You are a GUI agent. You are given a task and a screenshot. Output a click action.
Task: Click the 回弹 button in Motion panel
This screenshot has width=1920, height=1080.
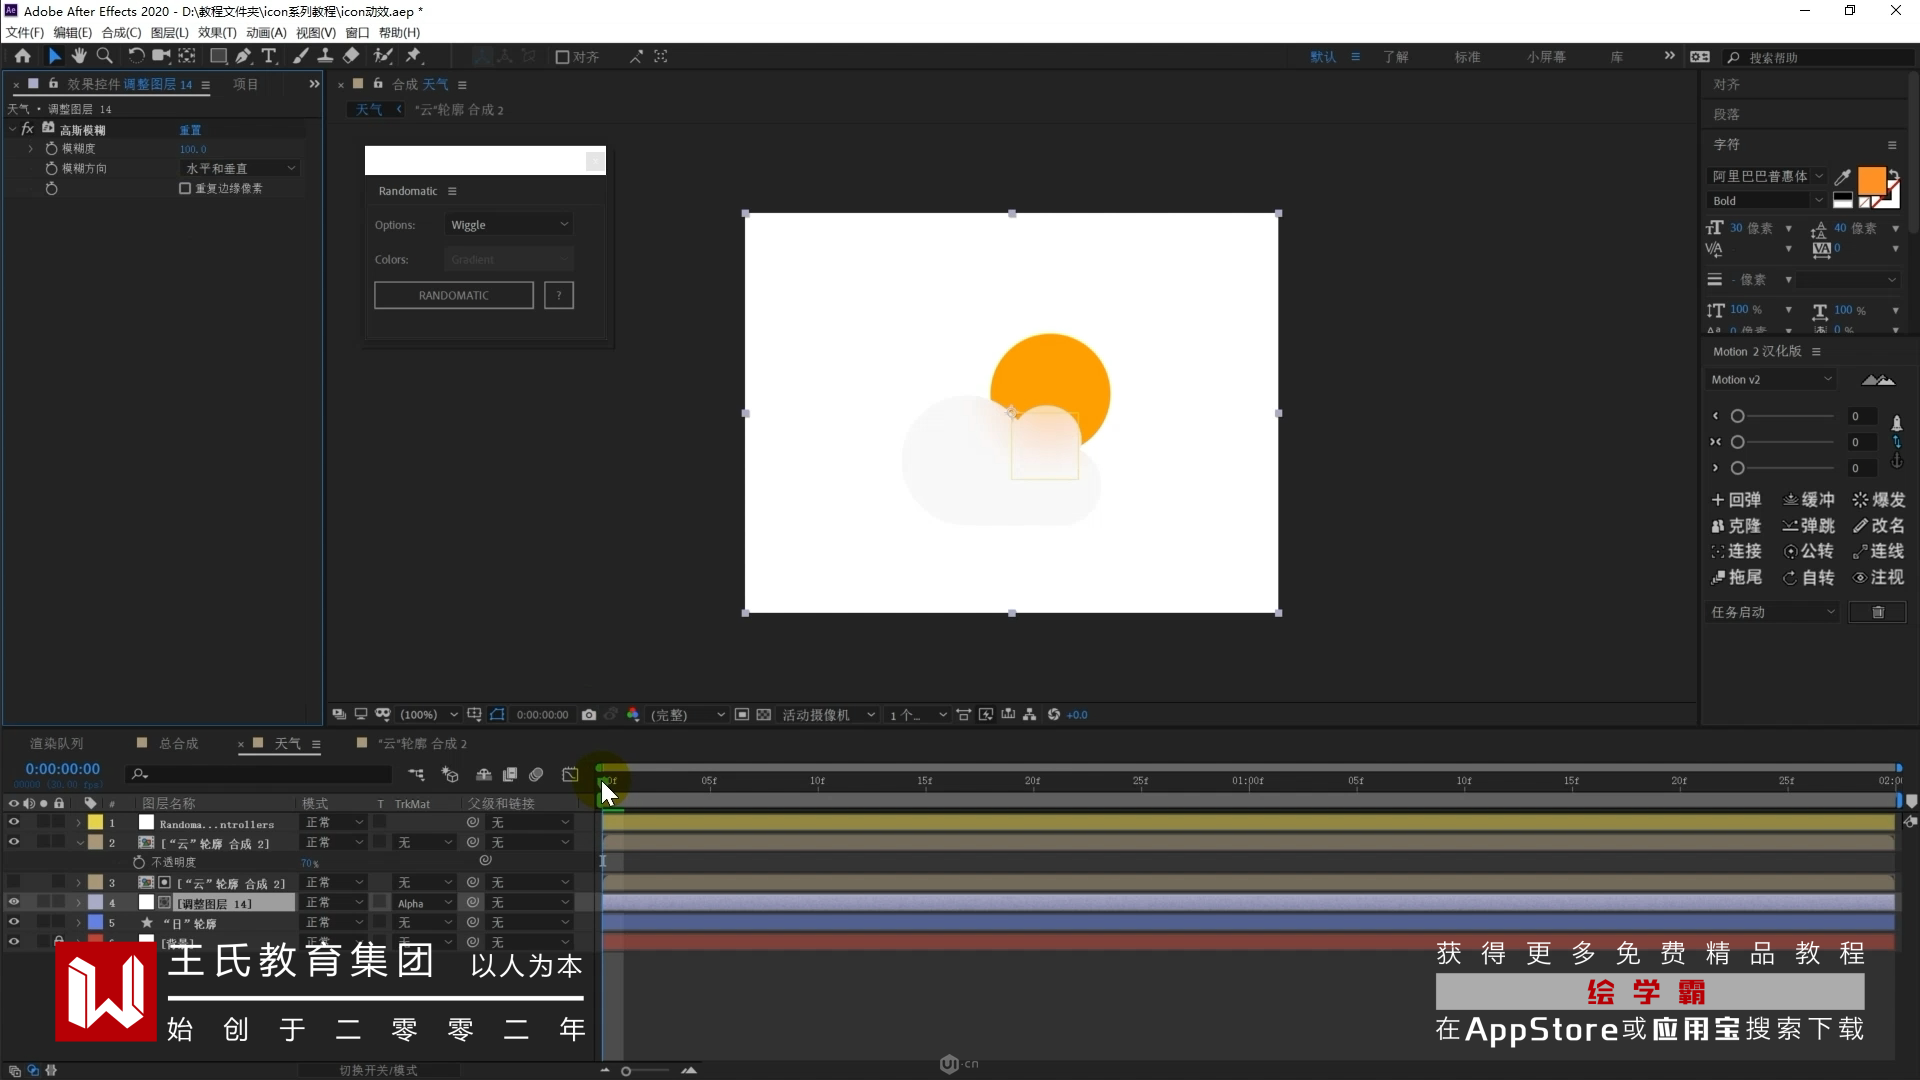tap(1736, 500)
